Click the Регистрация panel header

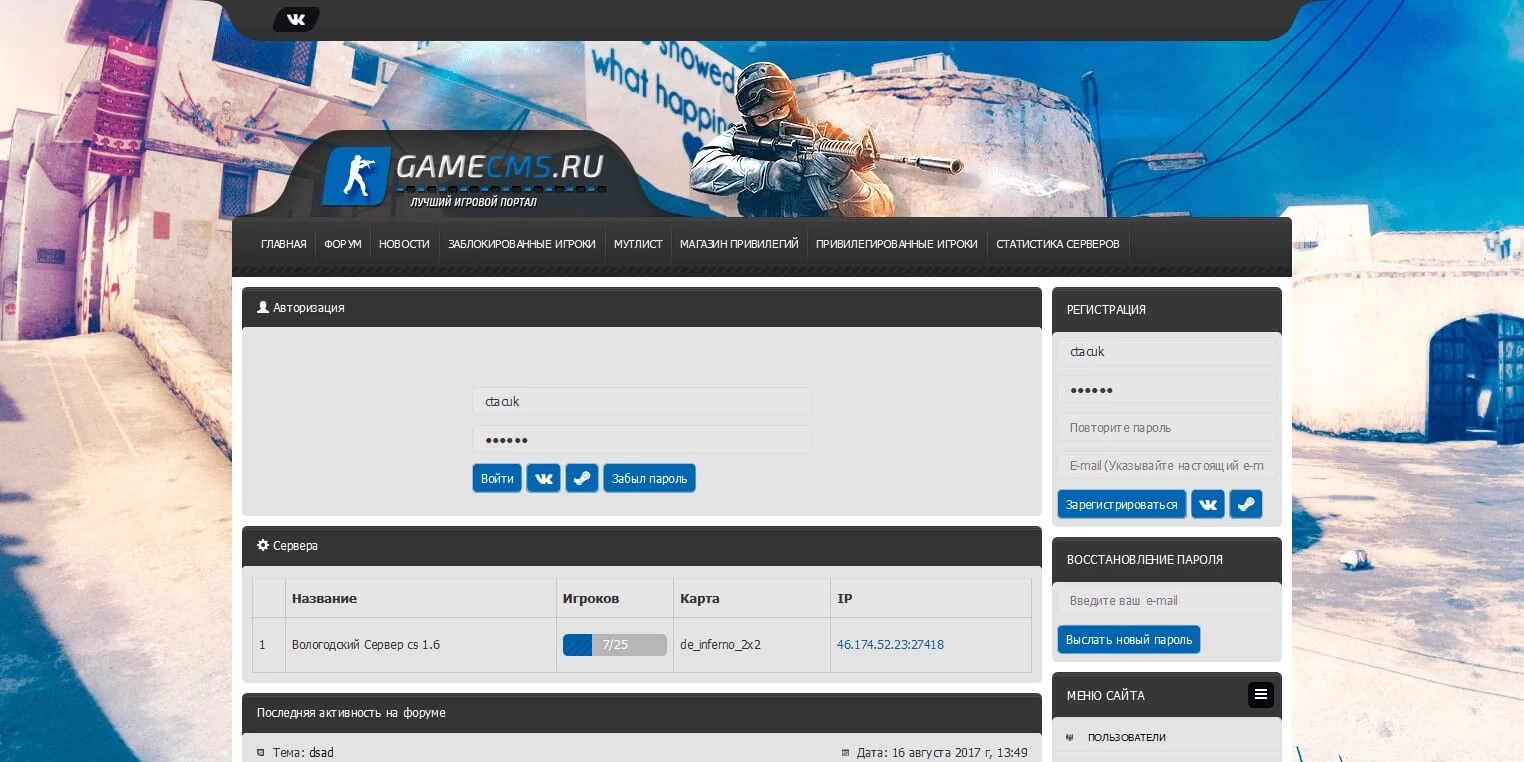[x=1106, y=309]
